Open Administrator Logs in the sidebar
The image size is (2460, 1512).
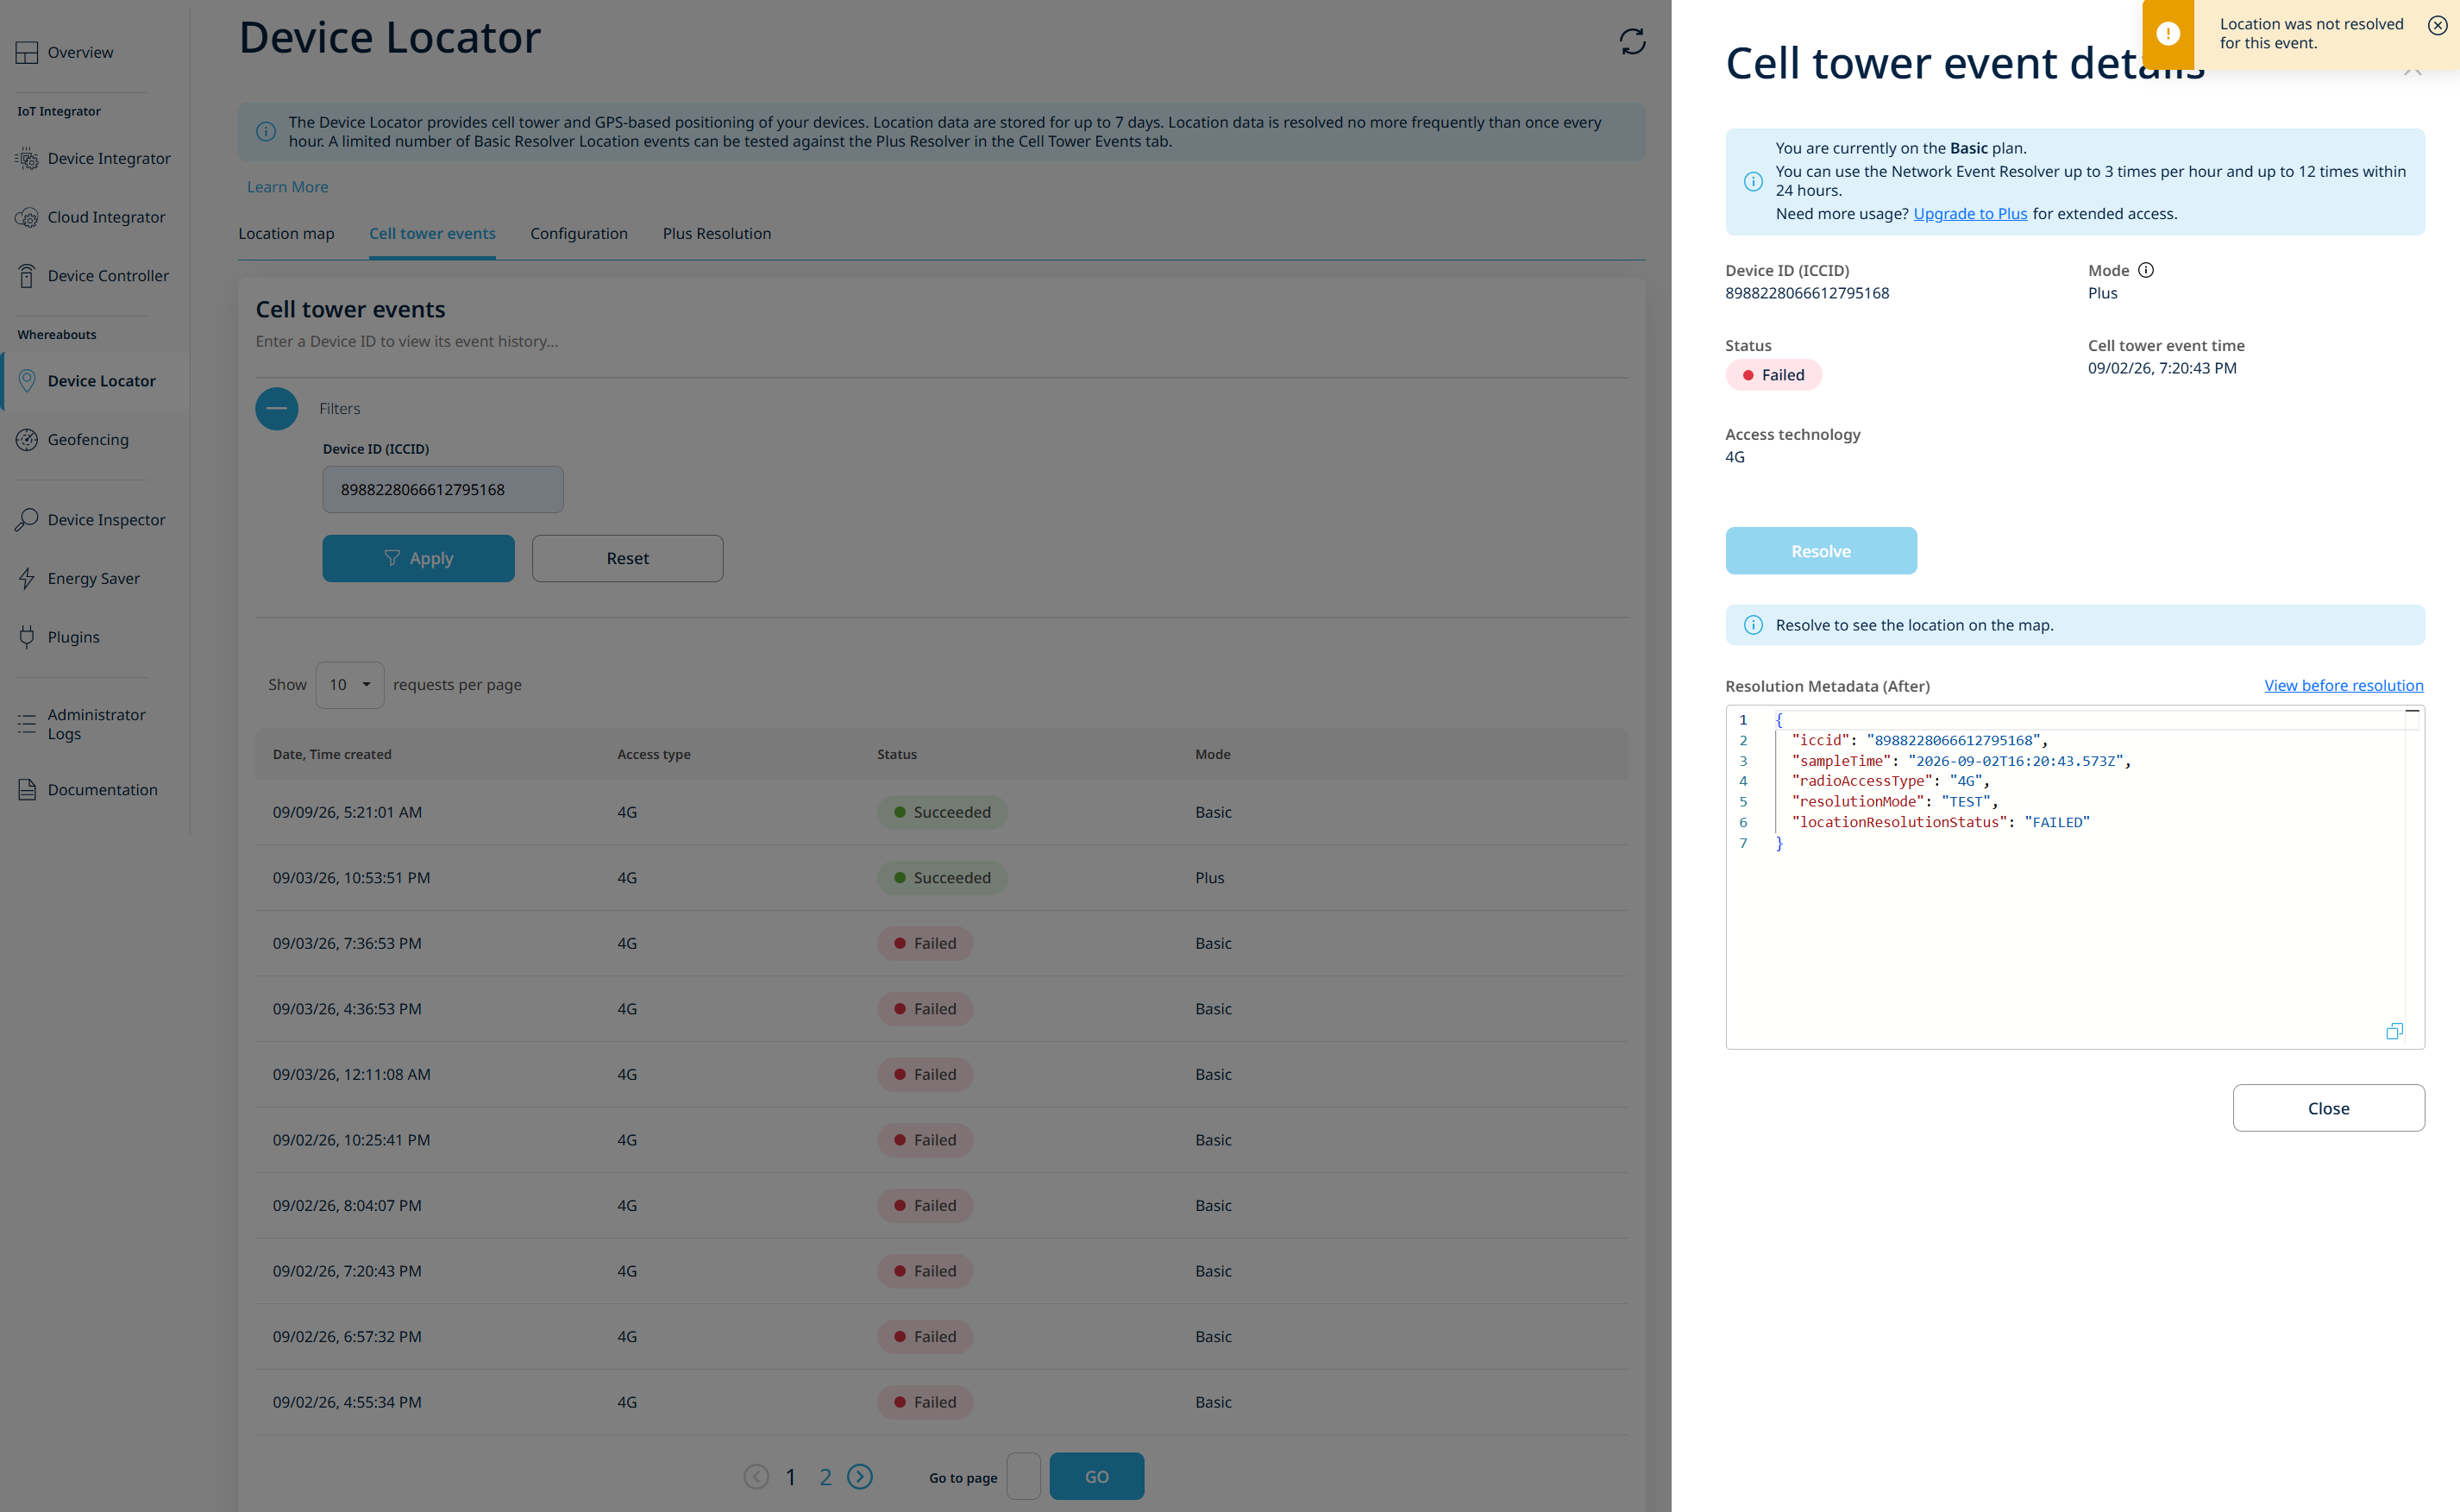(96, 724)
